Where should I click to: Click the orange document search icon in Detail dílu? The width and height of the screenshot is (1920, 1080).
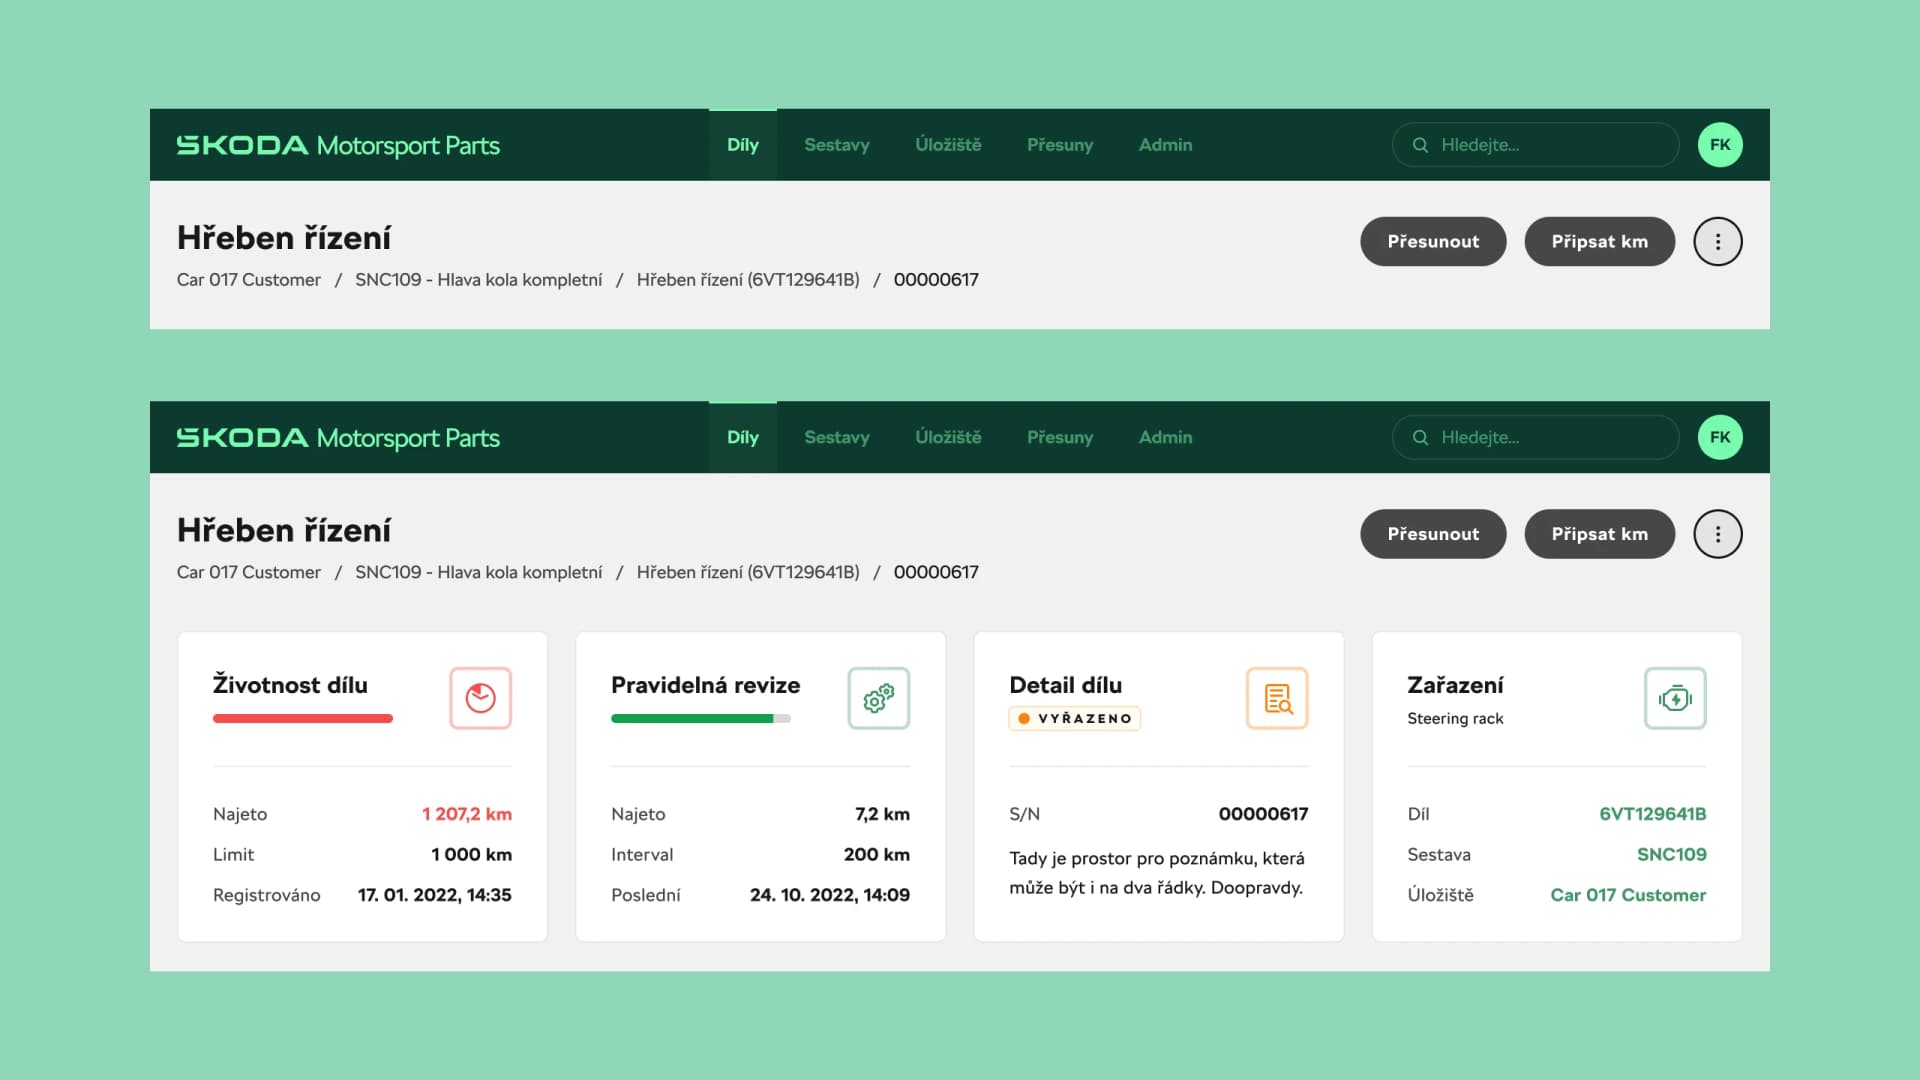coord(1277,698)
